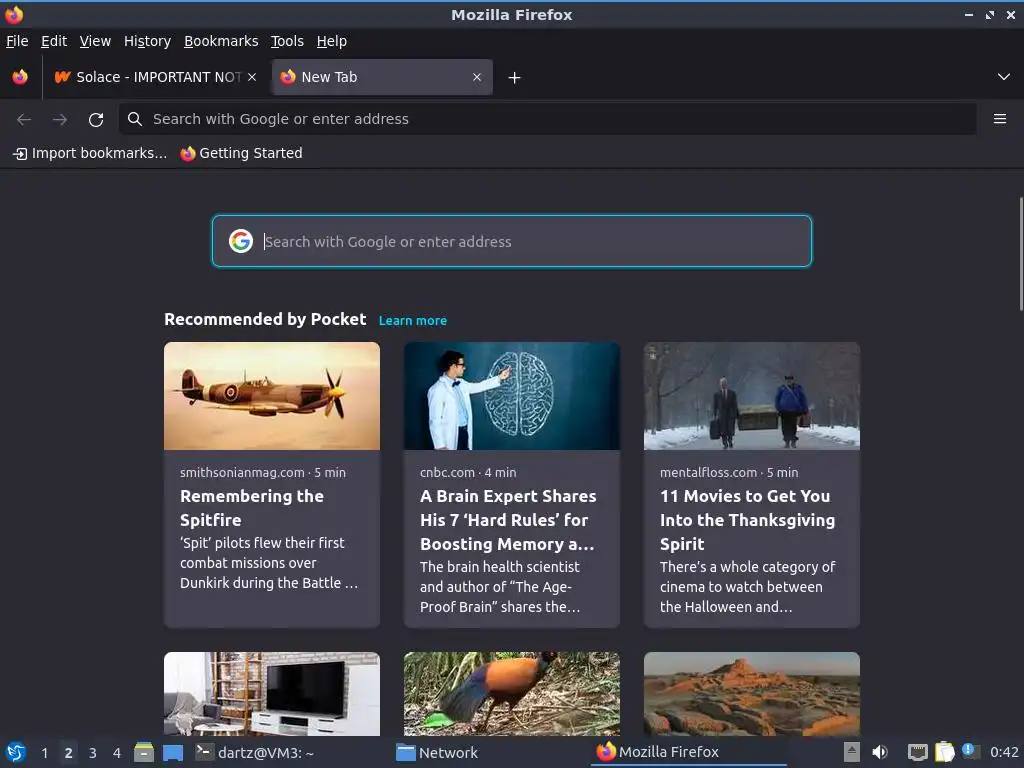Open the file manager launcher icon in taskbar
Image resolution: width=1024 pixels, height=768 pixels.
[144, 752]
